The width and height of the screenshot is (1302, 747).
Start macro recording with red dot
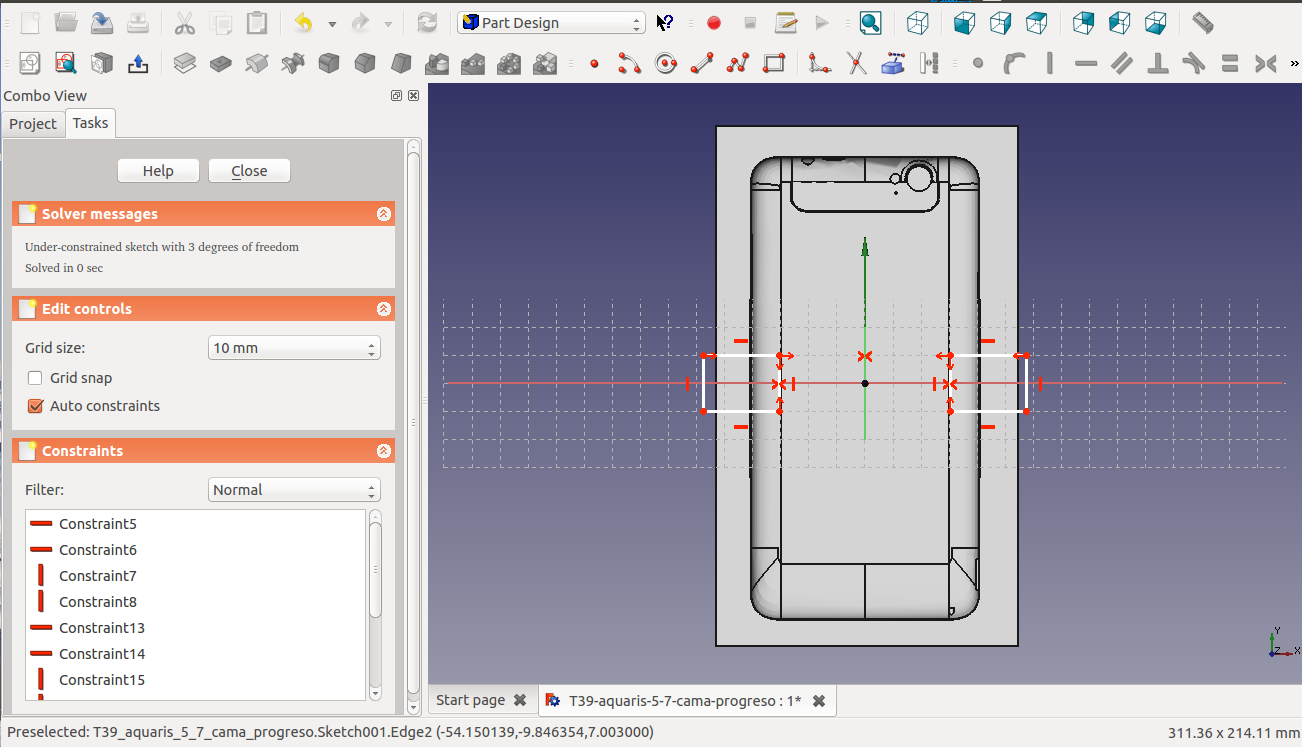tap(714, 23)
